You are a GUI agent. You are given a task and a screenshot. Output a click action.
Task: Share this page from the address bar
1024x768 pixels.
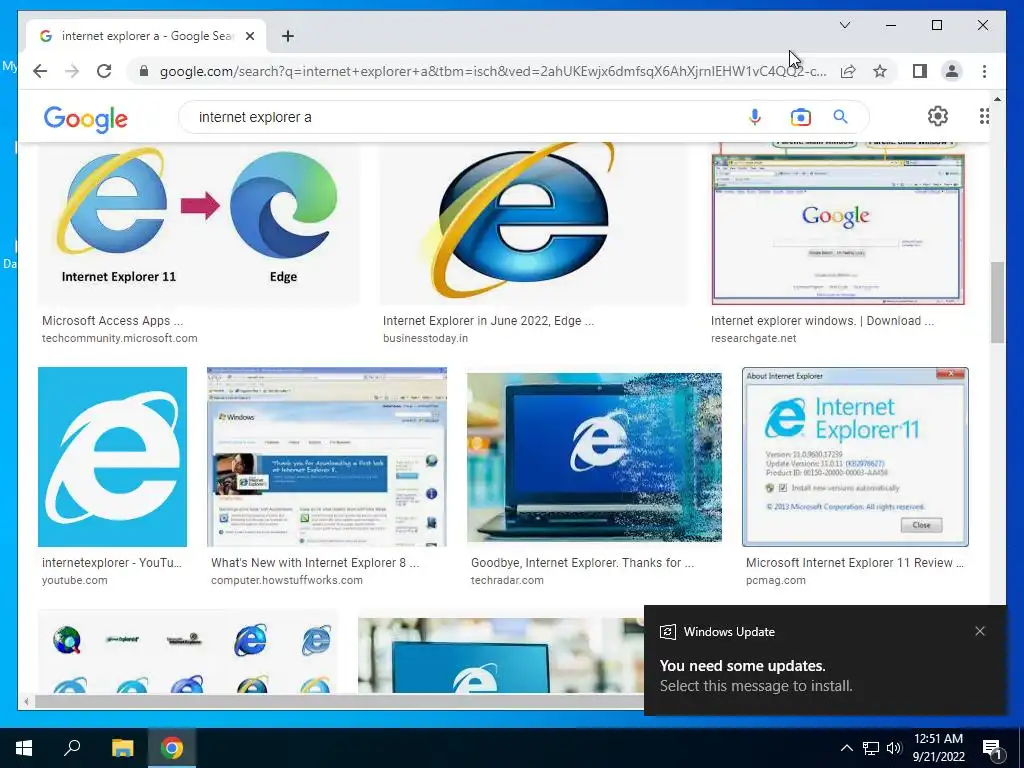click(x=848, y=71)
